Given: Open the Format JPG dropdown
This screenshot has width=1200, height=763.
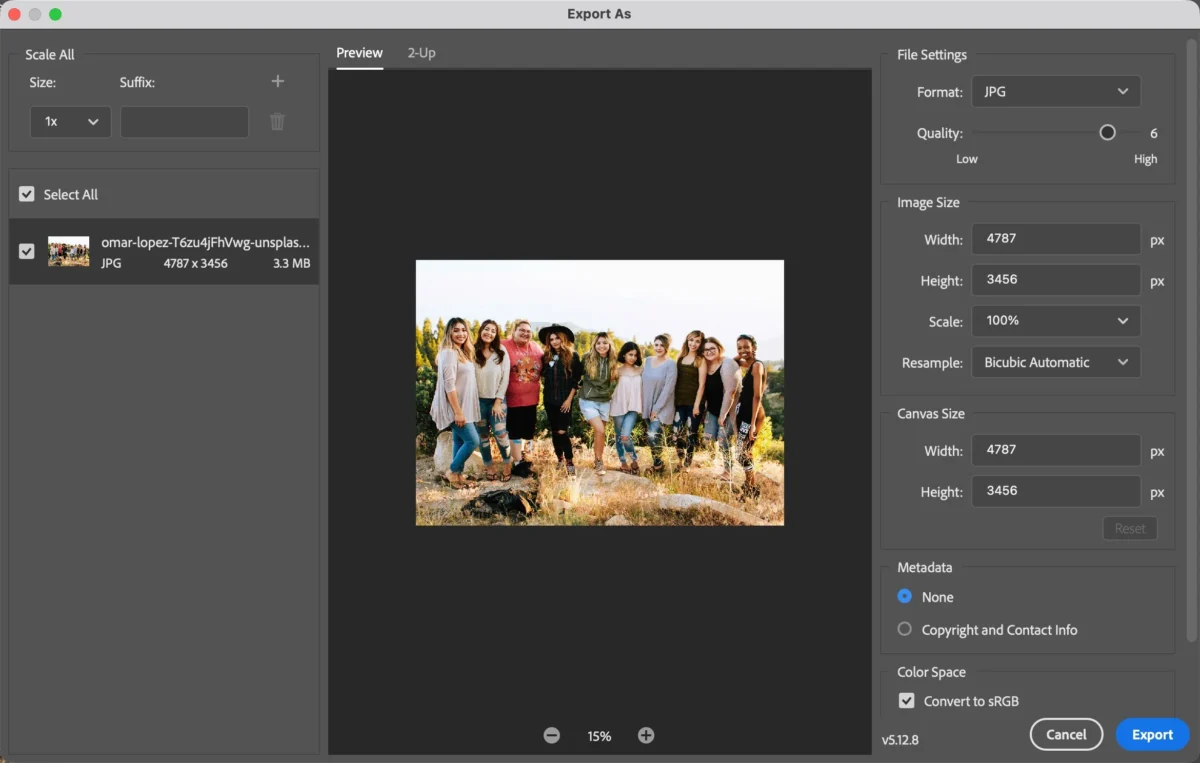Looking at the screenshot, I should click(1055, 92).
